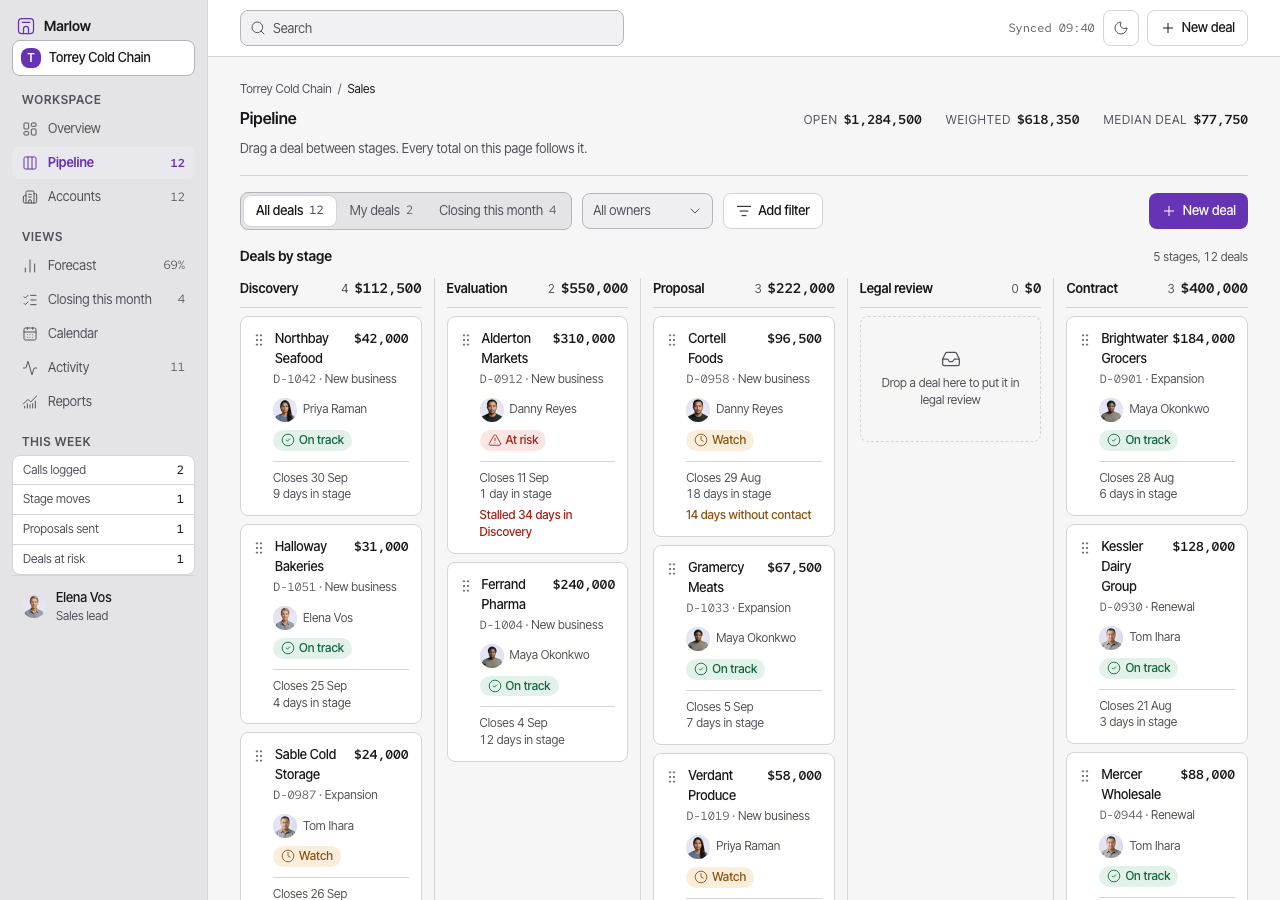Screen dimensions: 1280x900
Task: Open the All owners dropdown
Action: point(647,211)
